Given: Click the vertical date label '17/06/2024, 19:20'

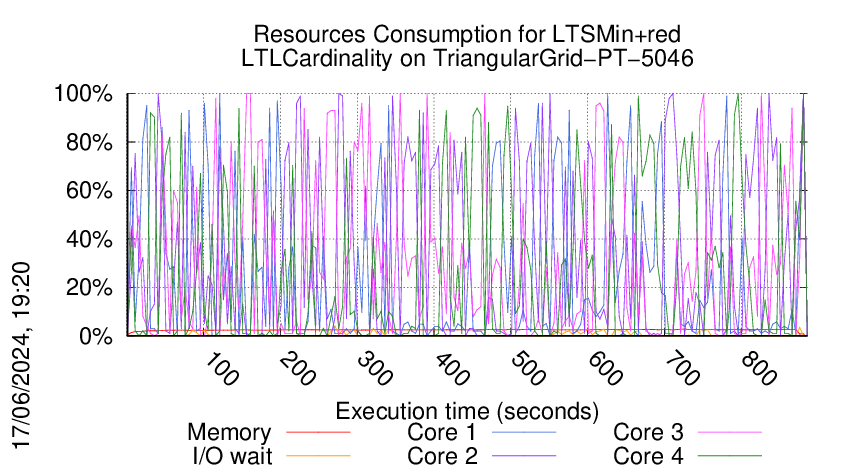Looking at the screenshot, I should tap(22, 356).
